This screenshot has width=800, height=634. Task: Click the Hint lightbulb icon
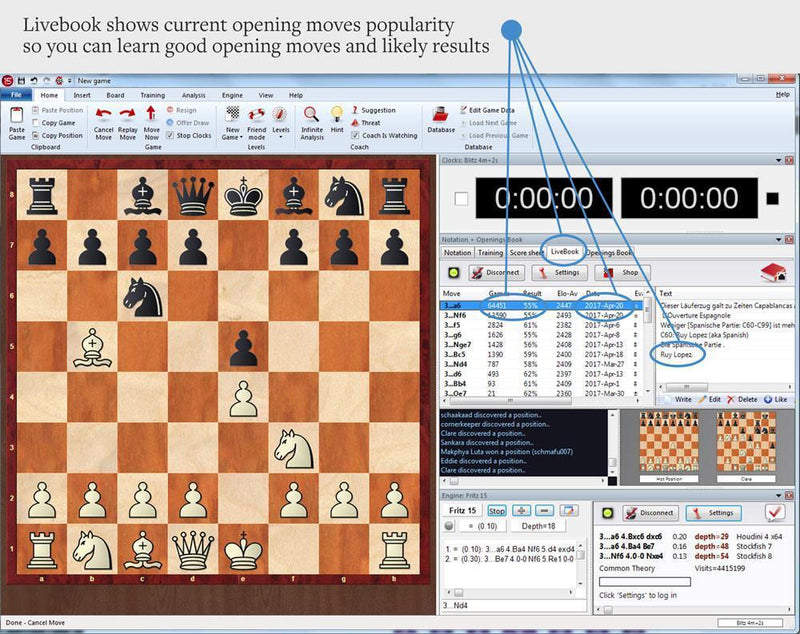point(336,113)
